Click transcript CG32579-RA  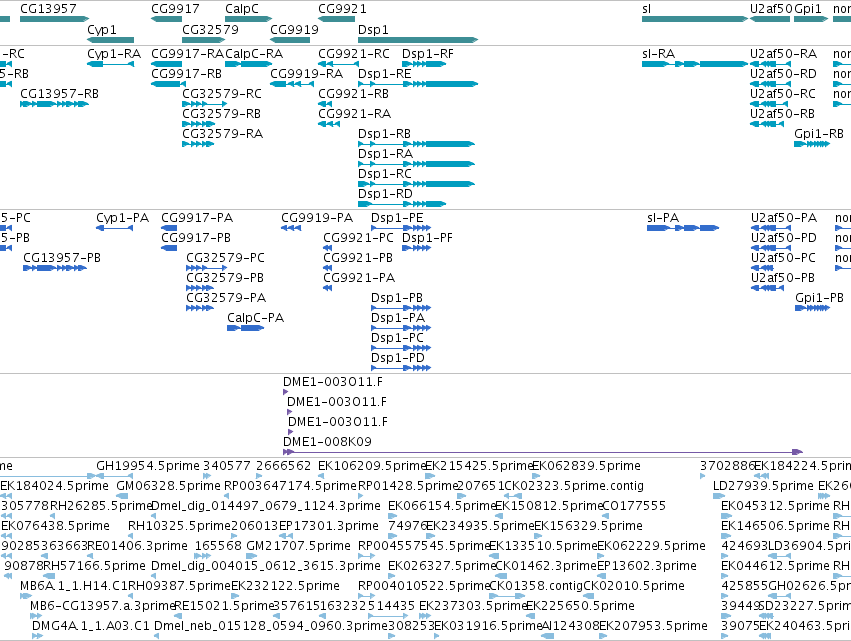198,144
